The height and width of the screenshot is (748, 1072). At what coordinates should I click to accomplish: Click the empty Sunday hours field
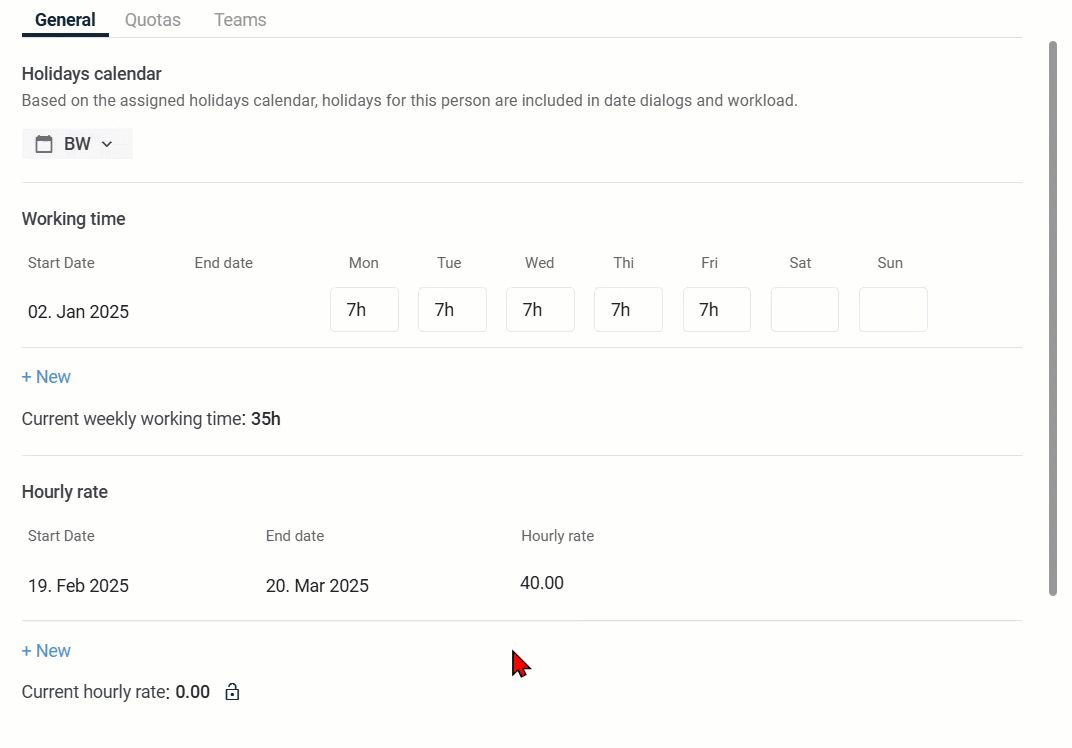click(892, 310)
